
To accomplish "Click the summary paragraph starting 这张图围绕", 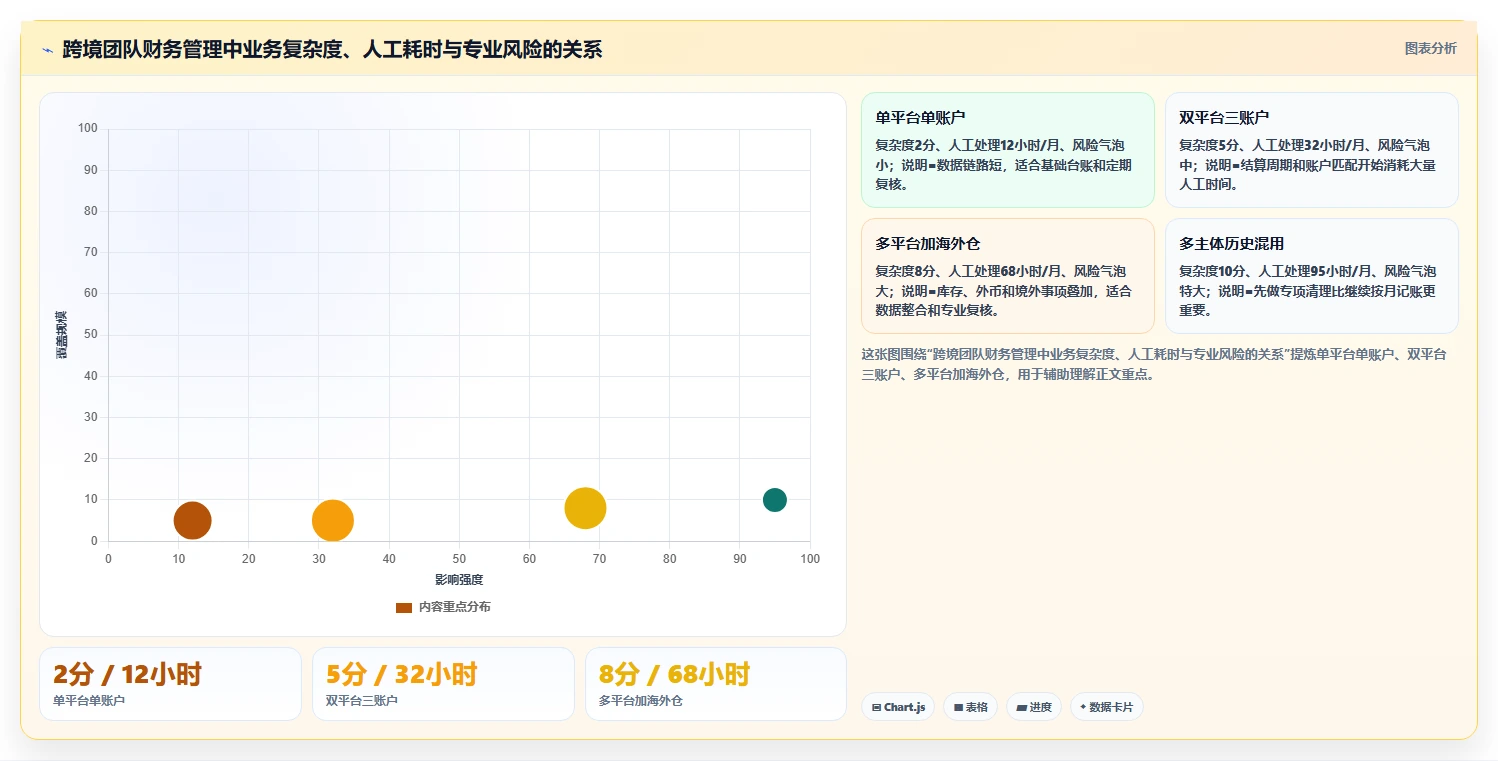I will tap(1155, 365).
